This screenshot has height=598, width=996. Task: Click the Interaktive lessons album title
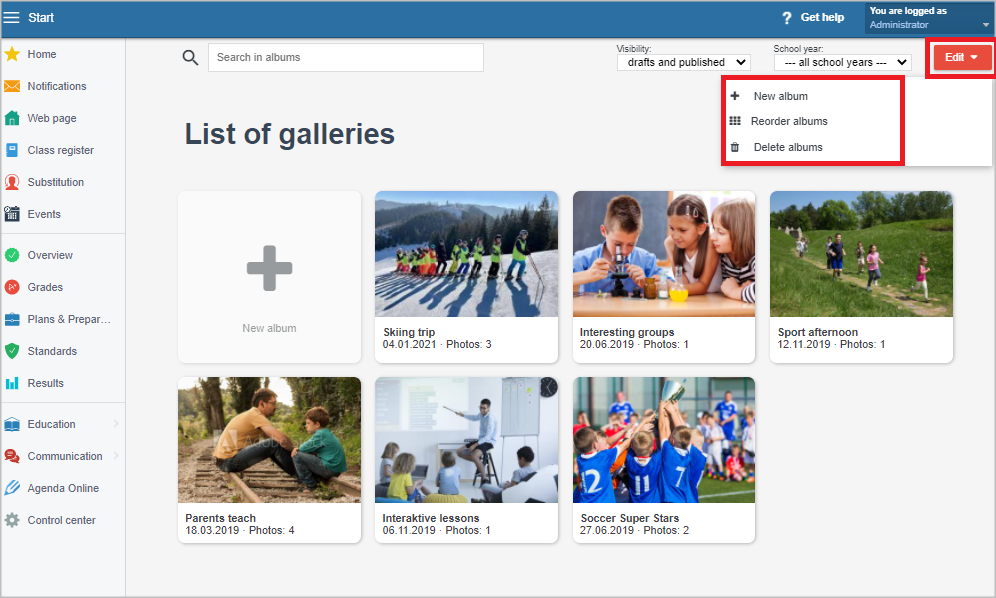tap(431, 518)
